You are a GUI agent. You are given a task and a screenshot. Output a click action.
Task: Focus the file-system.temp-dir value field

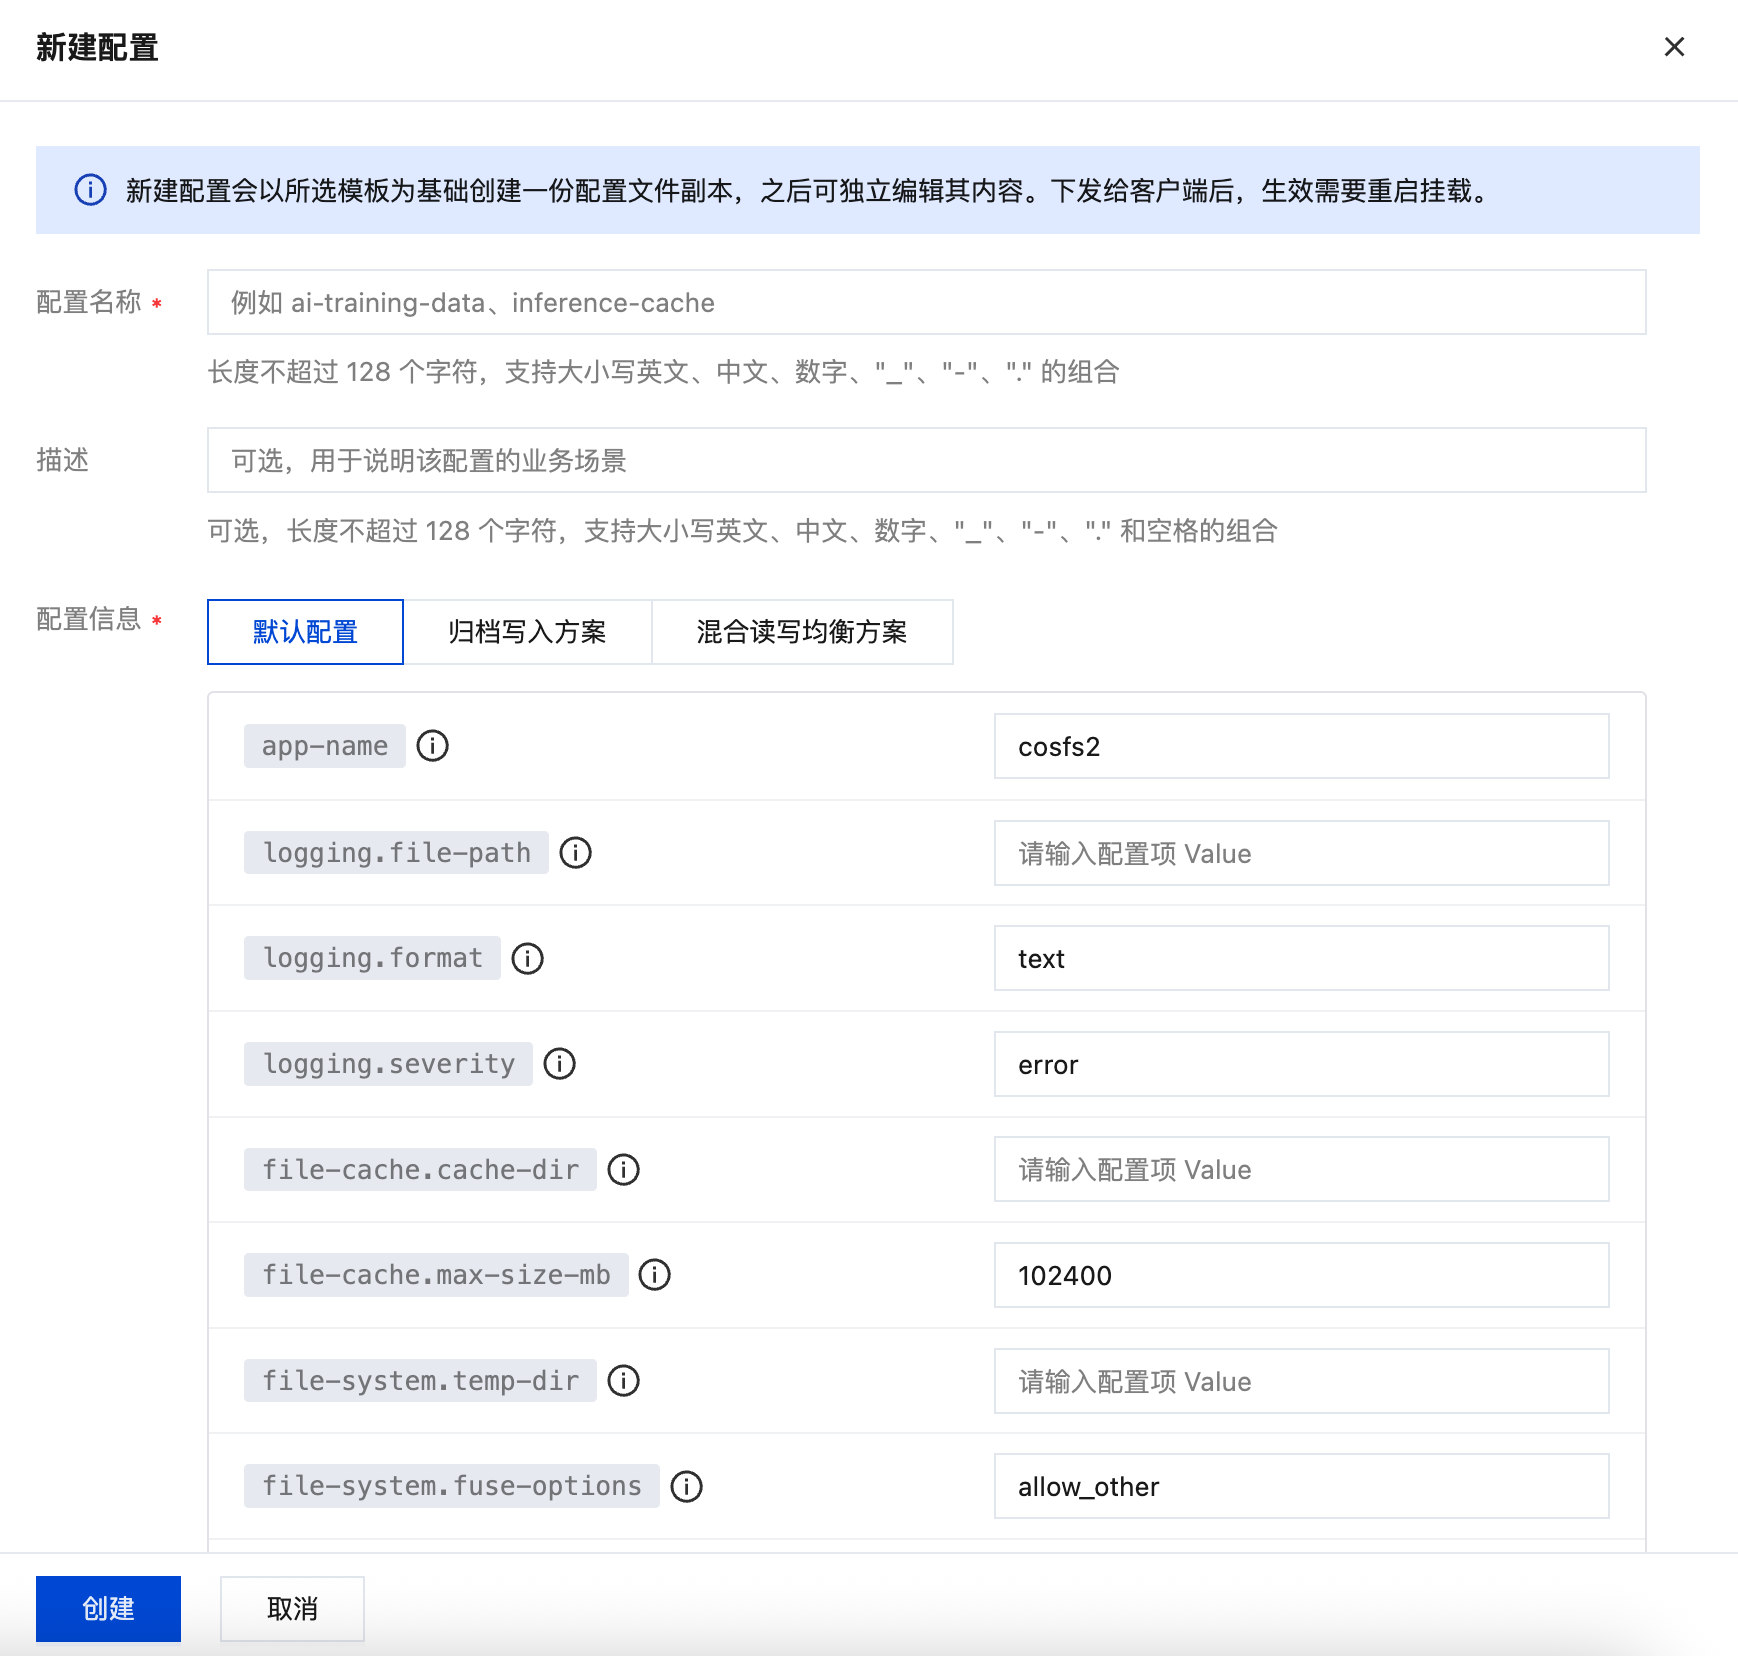1301,1381
